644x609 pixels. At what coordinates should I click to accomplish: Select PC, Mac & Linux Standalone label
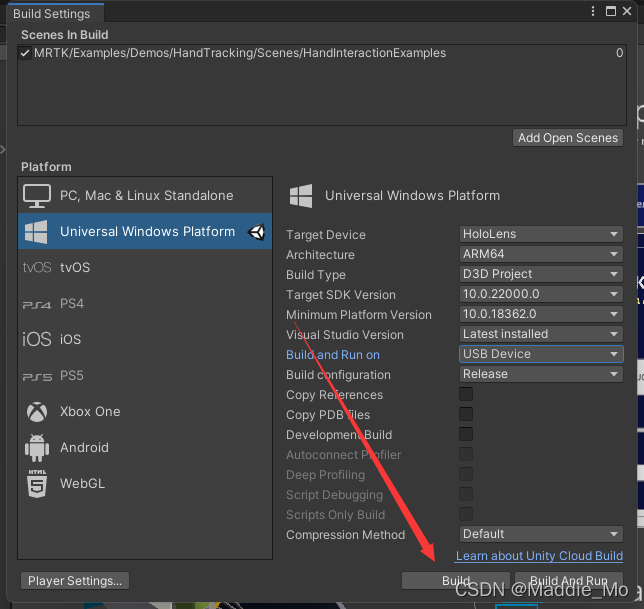(x=147, y=195)
